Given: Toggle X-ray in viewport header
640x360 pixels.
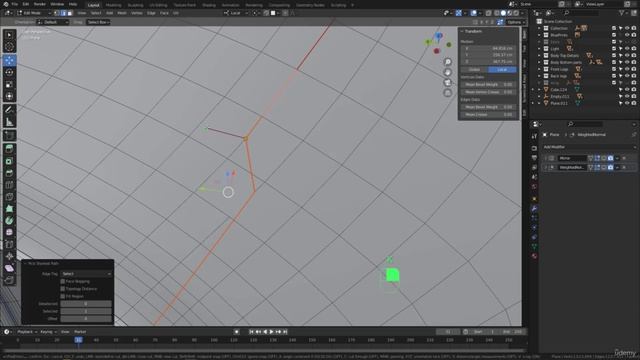Looking at the screenshot, I should [489, 13].
